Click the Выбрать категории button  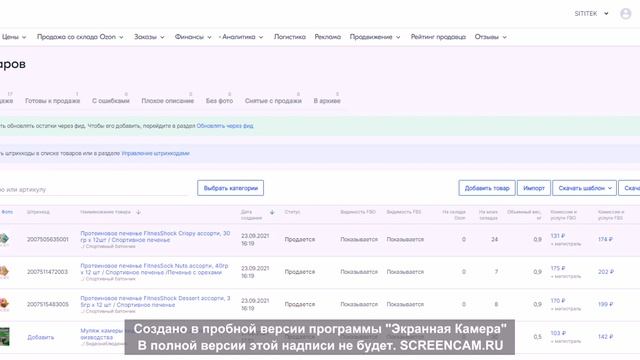[230, 188]
